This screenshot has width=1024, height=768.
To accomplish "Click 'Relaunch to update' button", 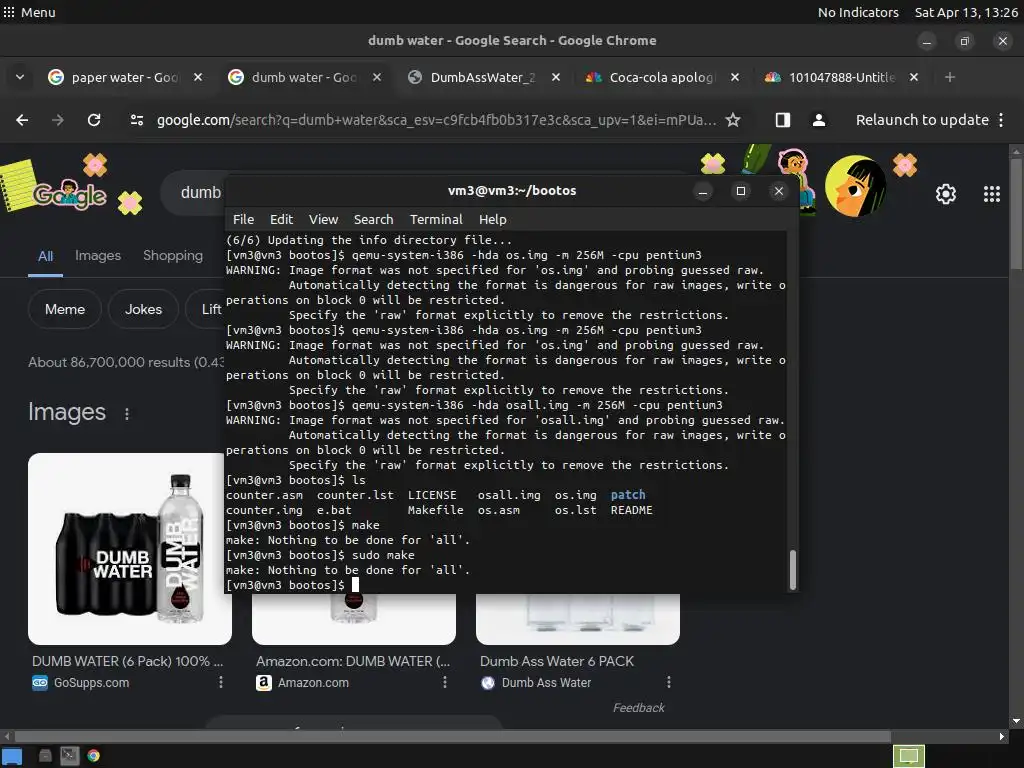I will 922,120.
